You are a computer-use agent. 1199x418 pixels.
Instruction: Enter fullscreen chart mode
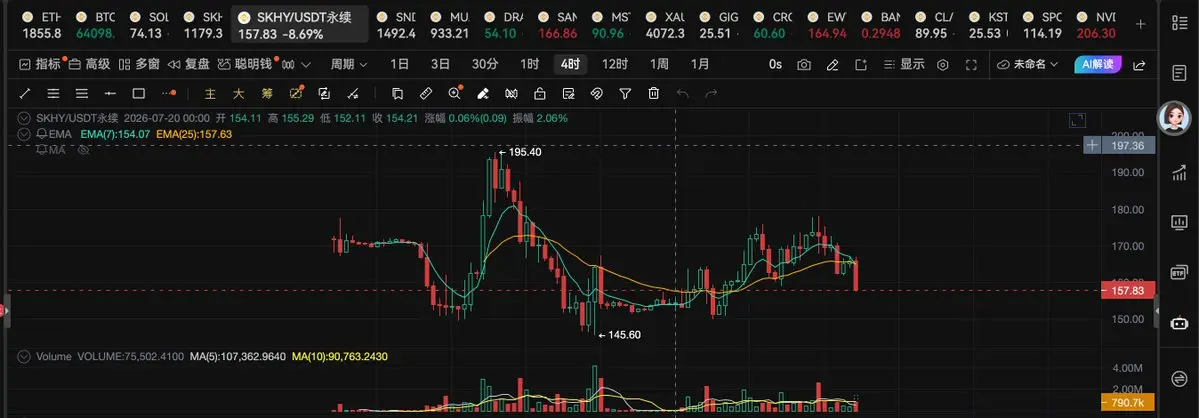pyautogui.click(x=971, y=65)
